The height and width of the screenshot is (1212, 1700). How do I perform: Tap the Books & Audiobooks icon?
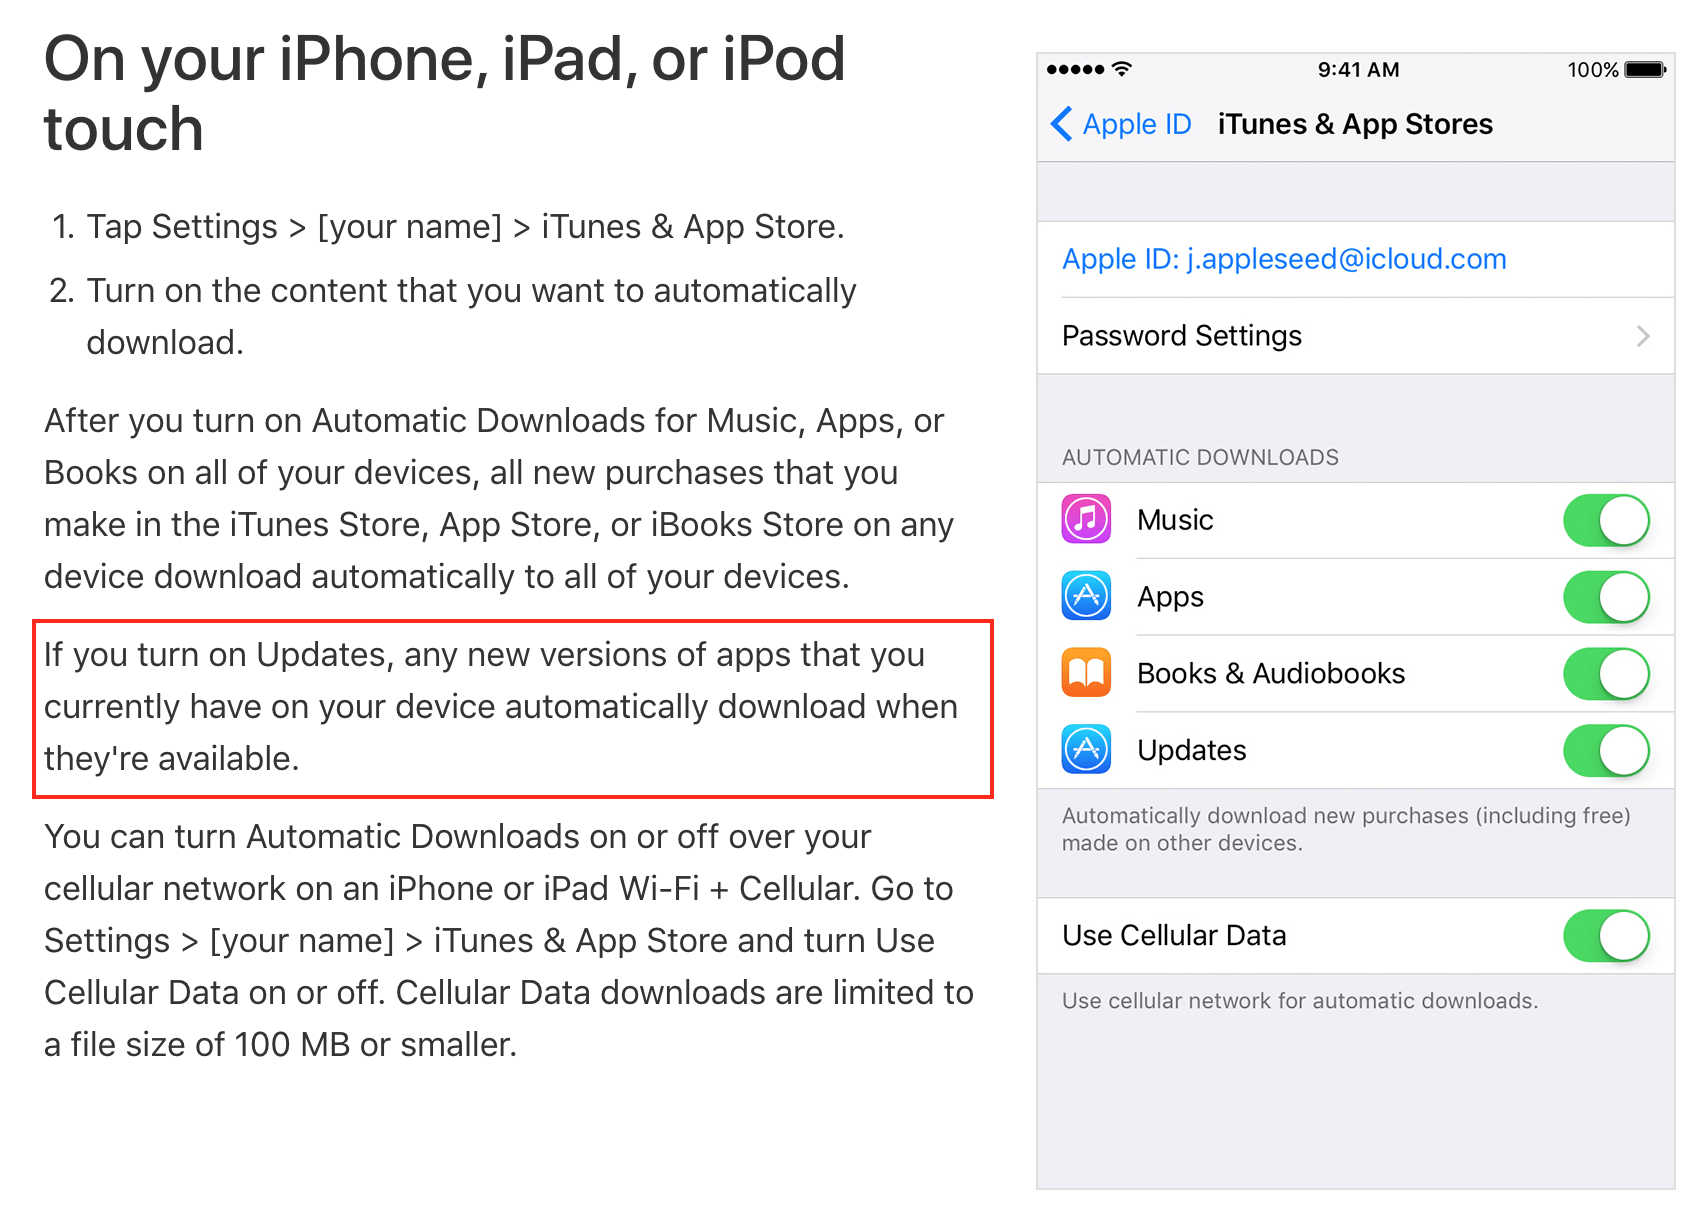pyautogui.click(x=1086, y=673)
